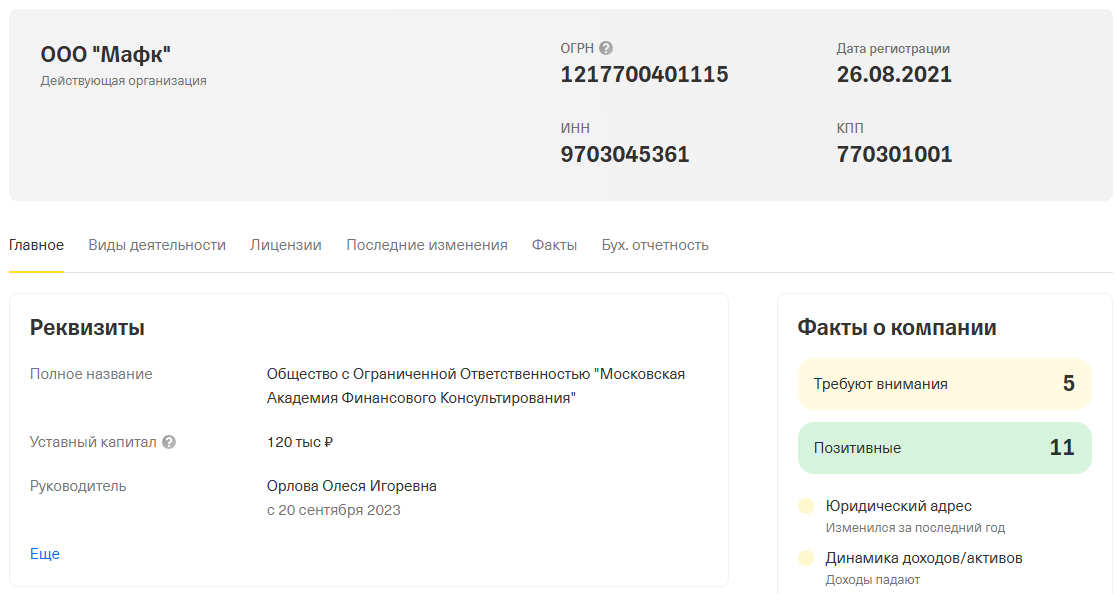Viewport: 1115px width, 594px height.
Task: Click the yellow dot next to Юридический адрес
Action: (x=806, y=506)
